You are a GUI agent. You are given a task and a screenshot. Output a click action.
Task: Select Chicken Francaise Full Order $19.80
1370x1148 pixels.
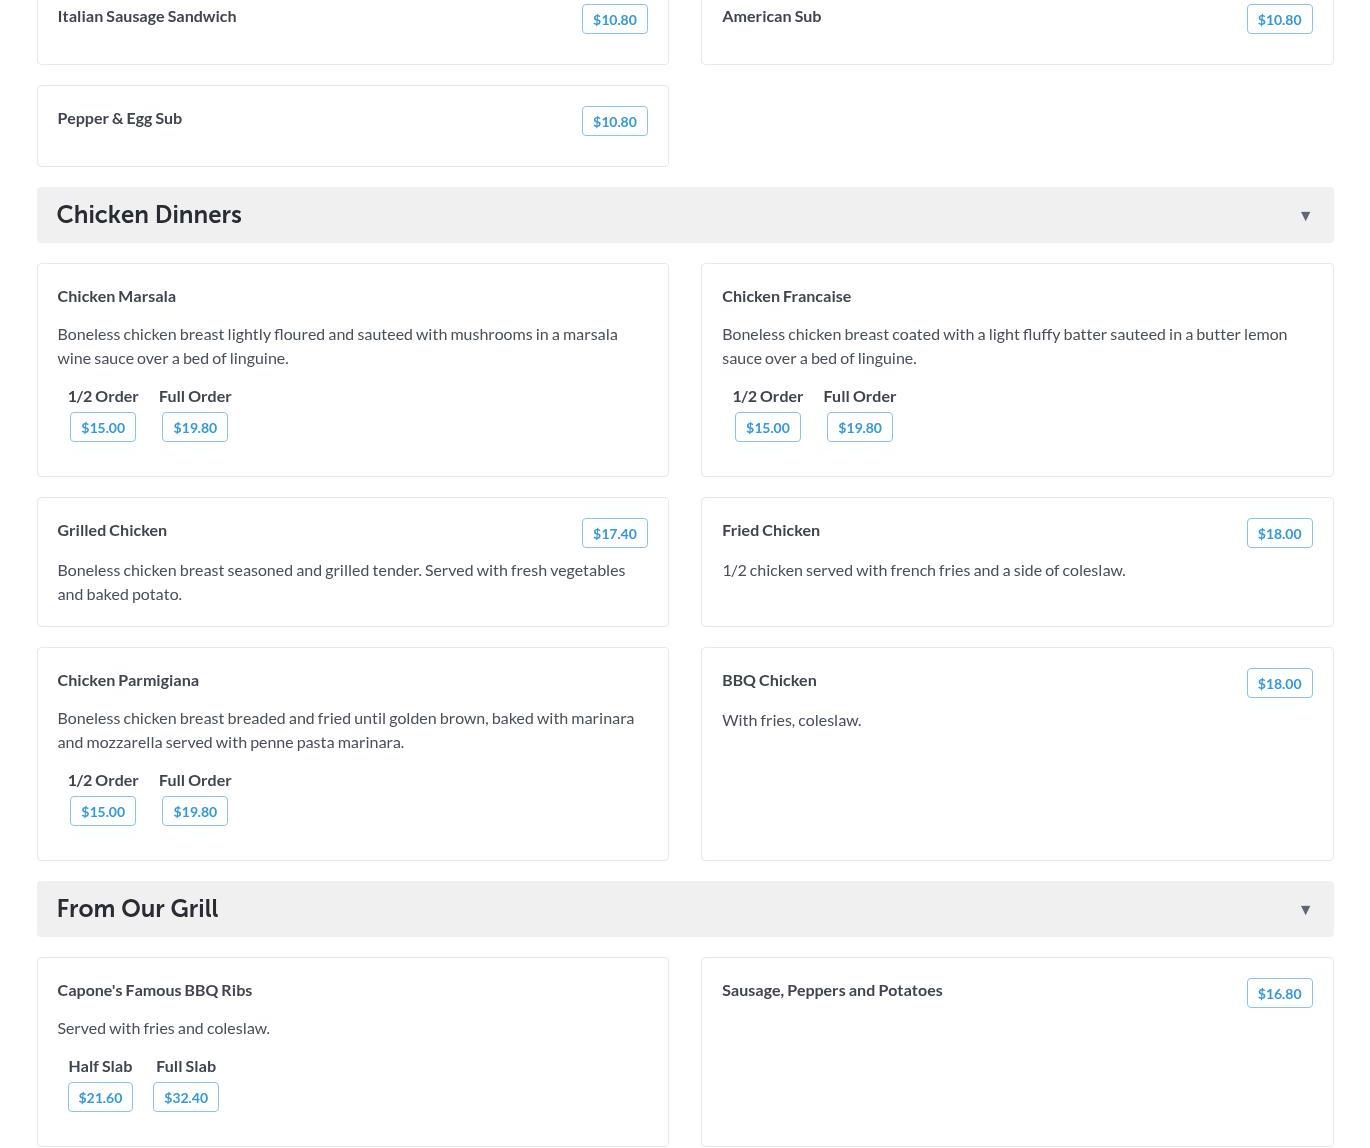coord(859,428)
